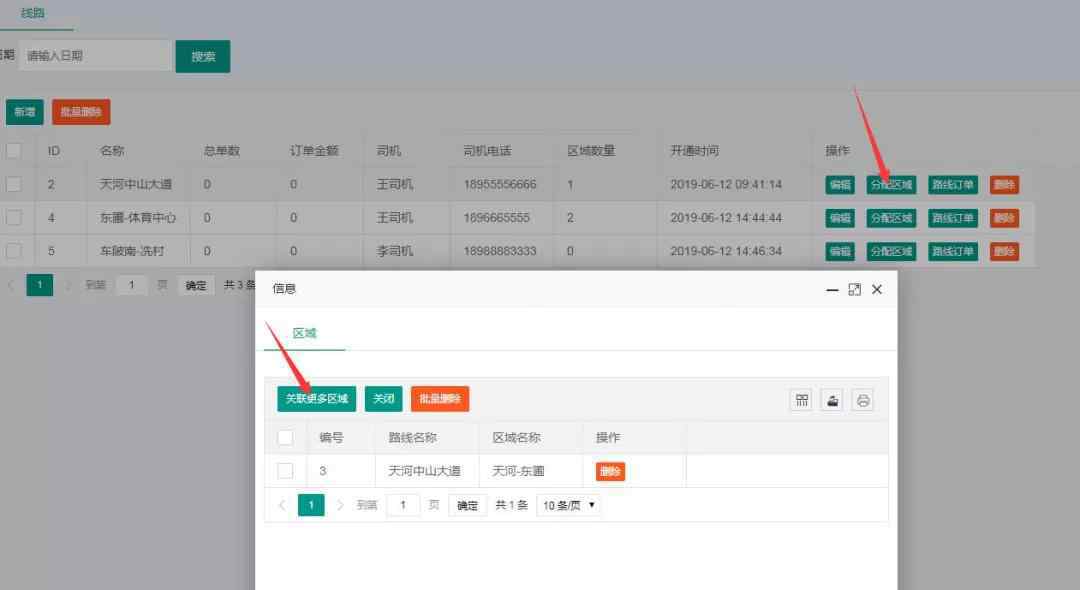
Task: Click 确定 in main table pagination
Action: (196, 285)
